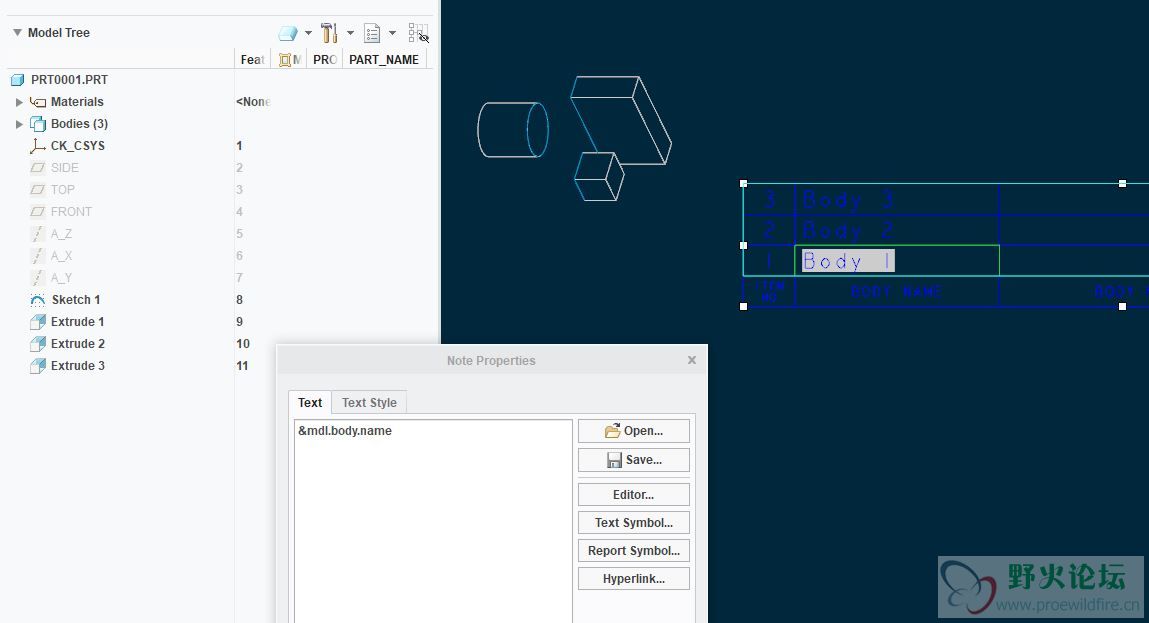
Task: Select the Extrude 2 feature
Action: [x=78, y=344]
